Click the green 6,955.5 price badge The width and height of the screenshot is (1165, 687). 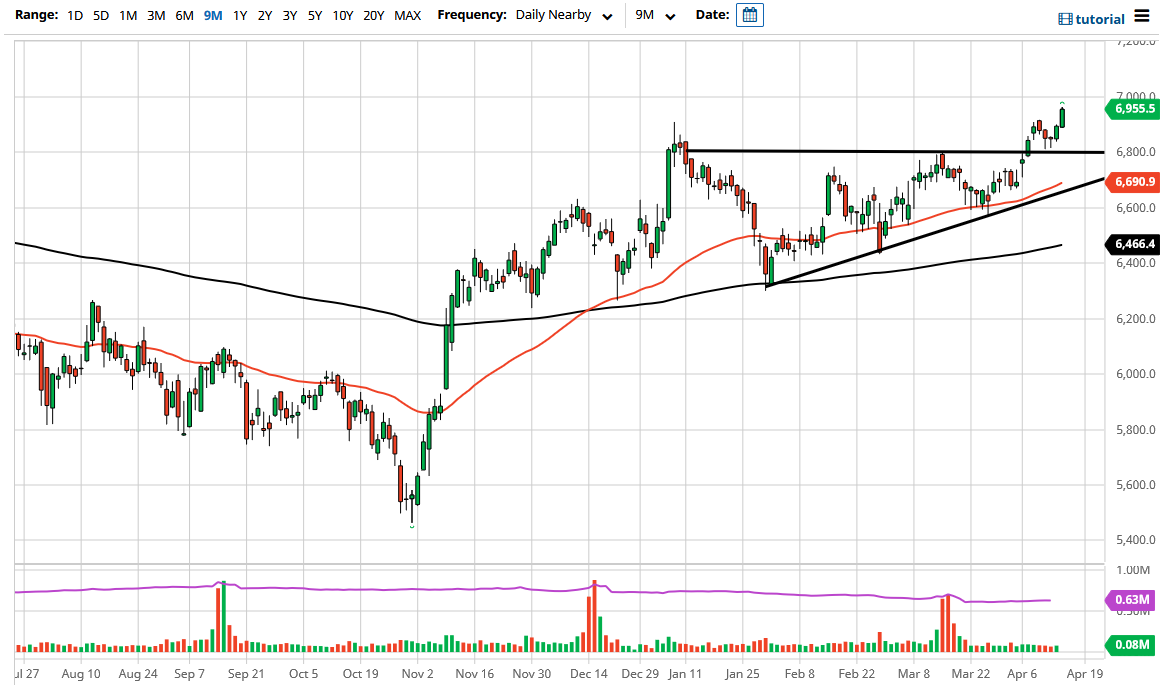[1133, 109]
